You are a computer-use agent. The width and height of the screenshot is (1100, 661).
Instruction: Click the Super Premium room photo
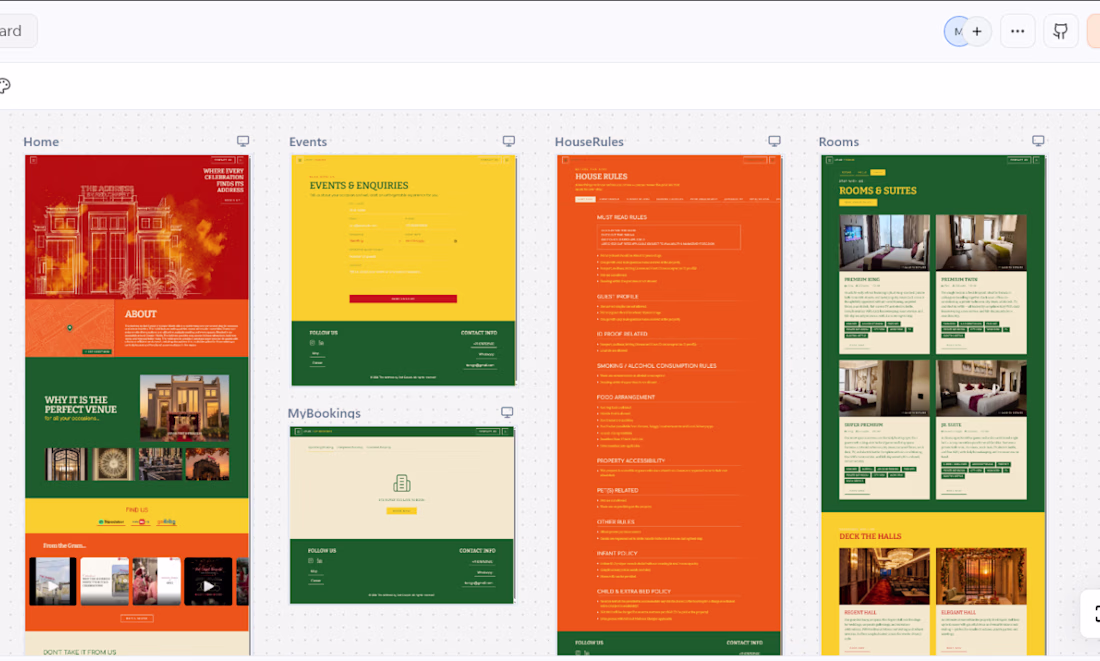point(884,389)
